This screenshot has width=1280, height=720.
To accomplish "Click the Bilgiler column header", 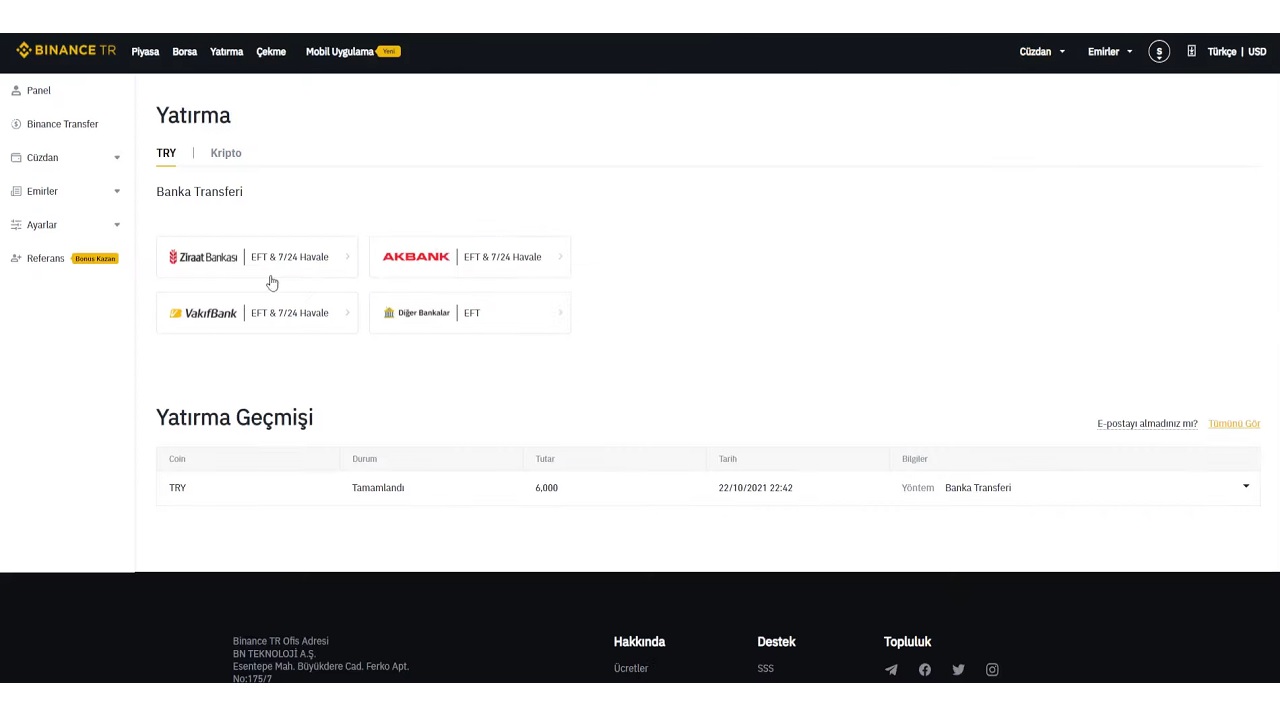I will click(915, 459).
